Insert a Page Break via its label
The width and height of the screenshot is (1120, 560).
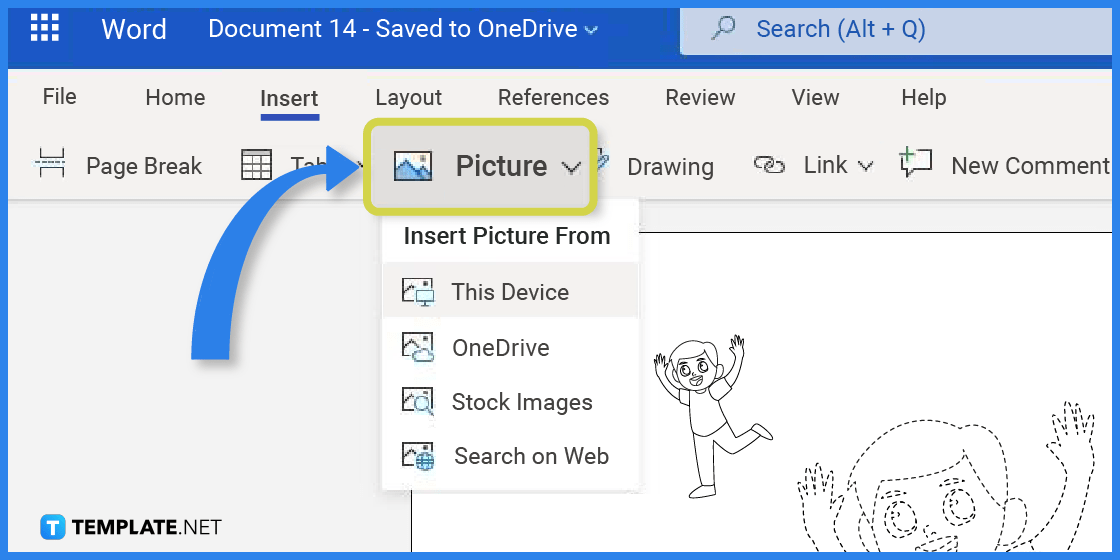144,166
